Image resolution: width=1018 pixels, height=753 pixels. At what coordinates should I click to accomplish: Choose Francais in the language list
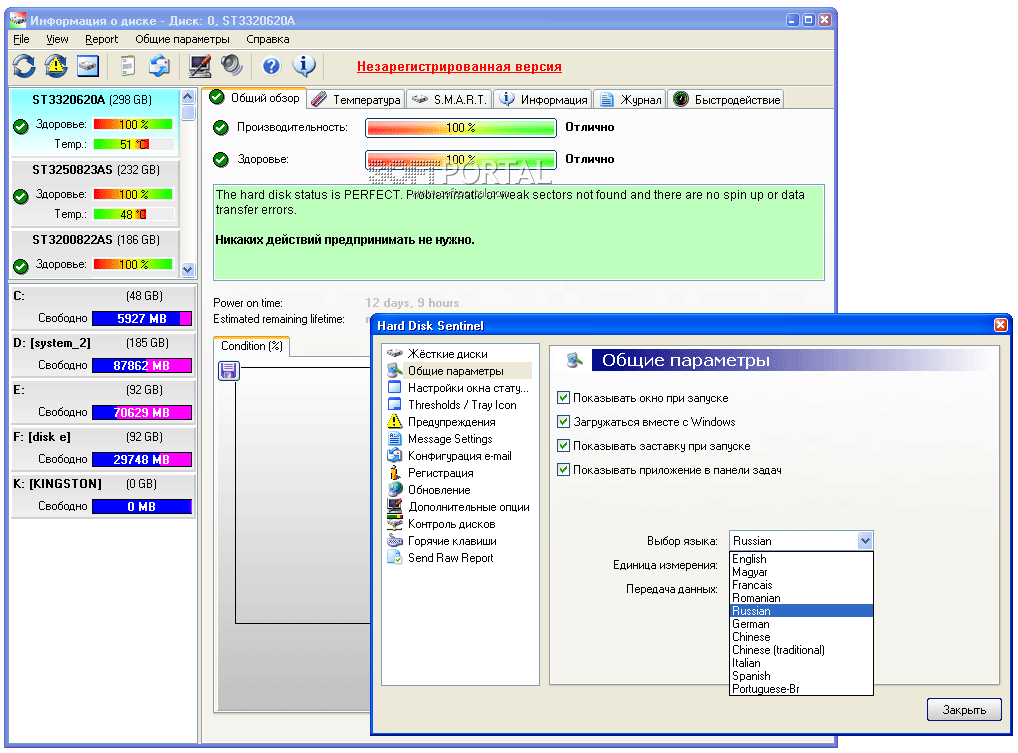pos(801,585)
